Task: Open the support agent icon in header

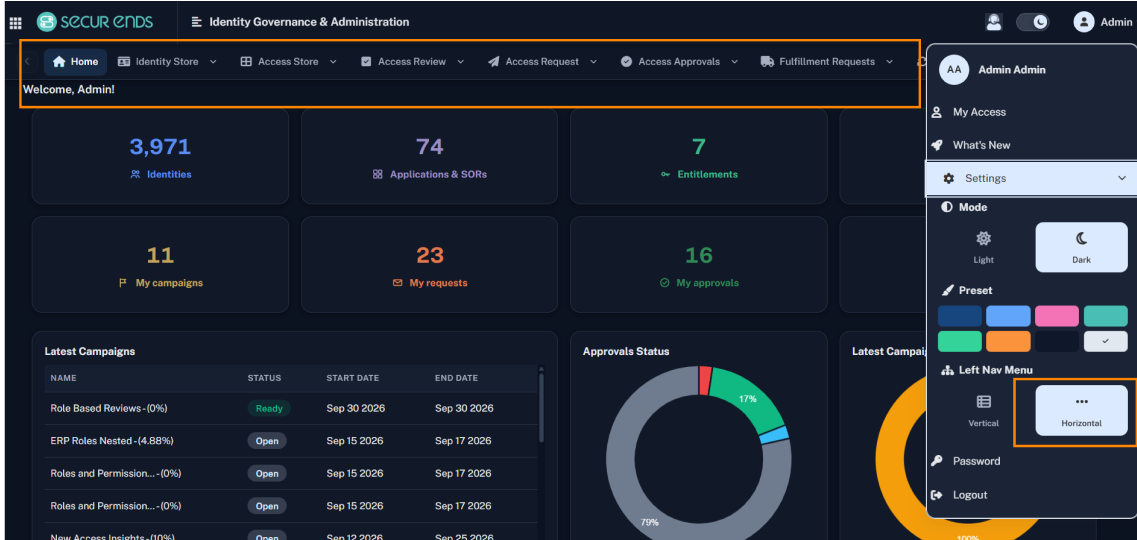Action: 993,22
